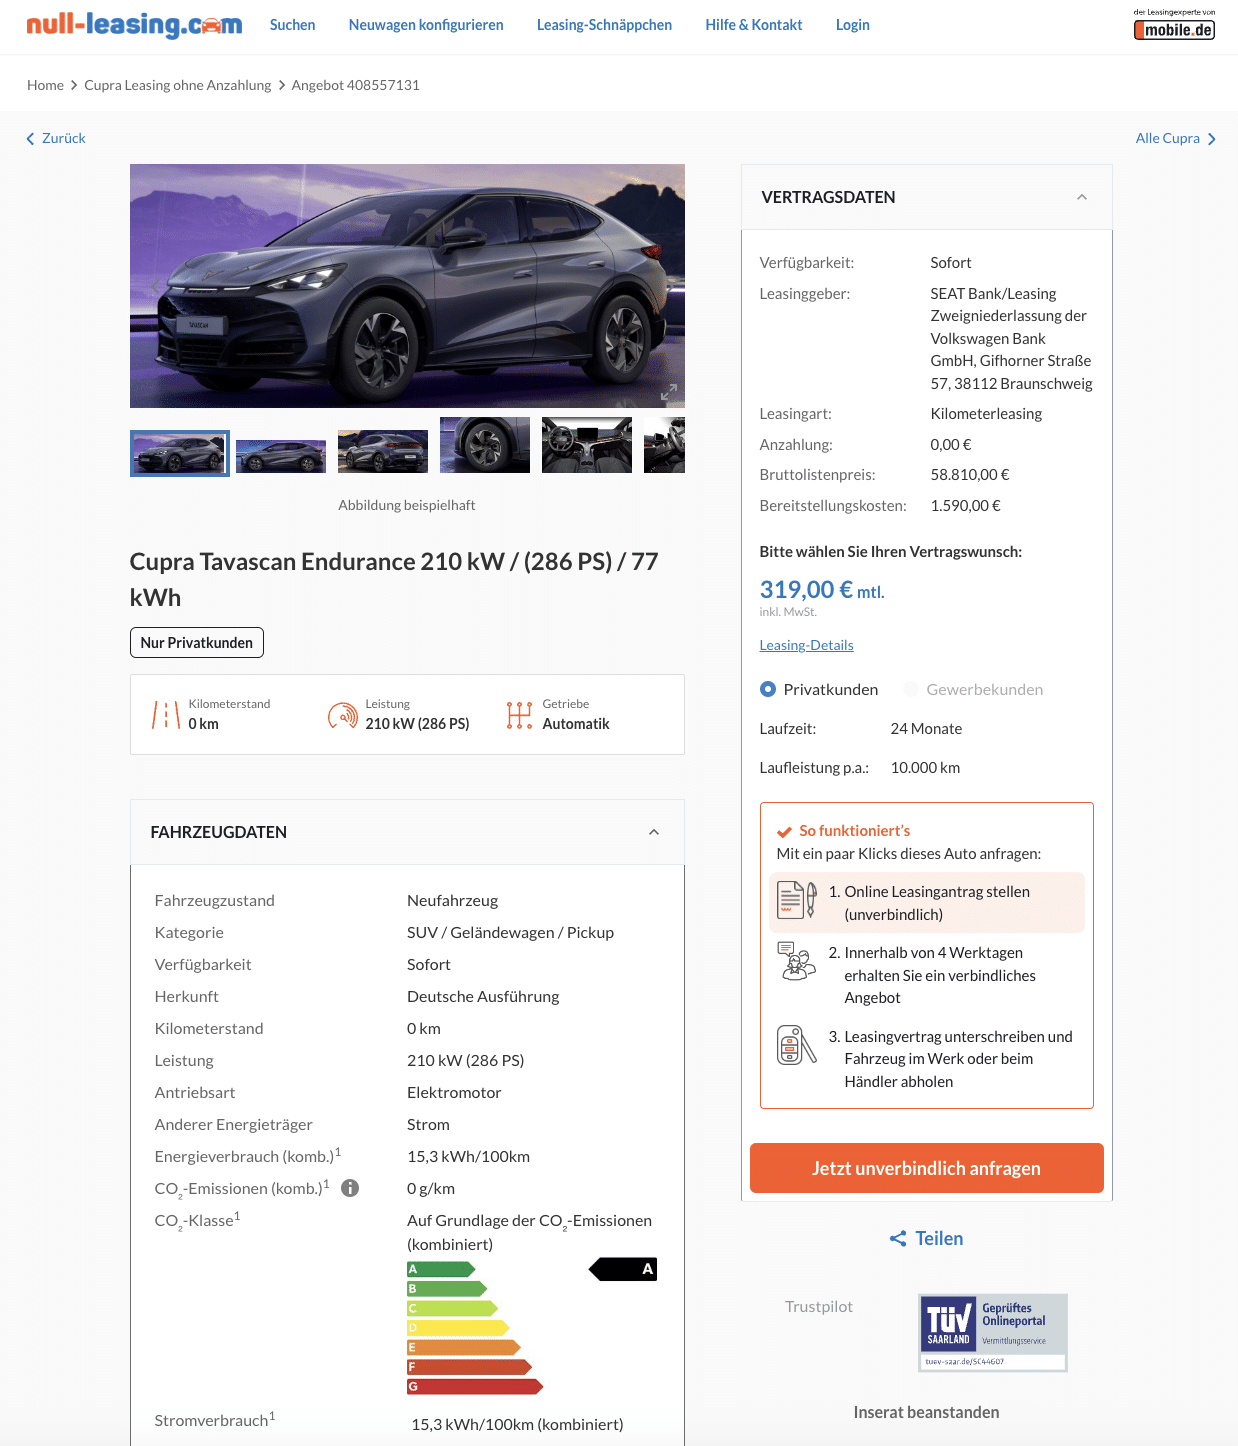Click the 319,00 € mtl. price

pos(822,590)
